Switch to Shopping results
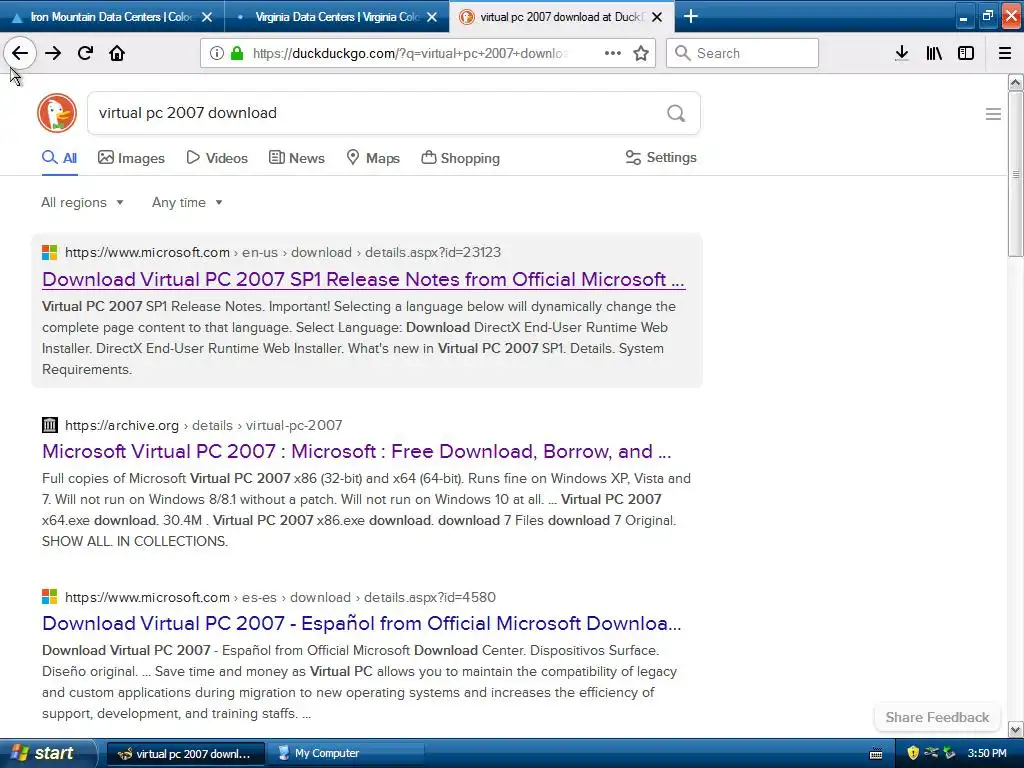Image resolution: width=1024 pixels, height=768 pixels. 460,158
